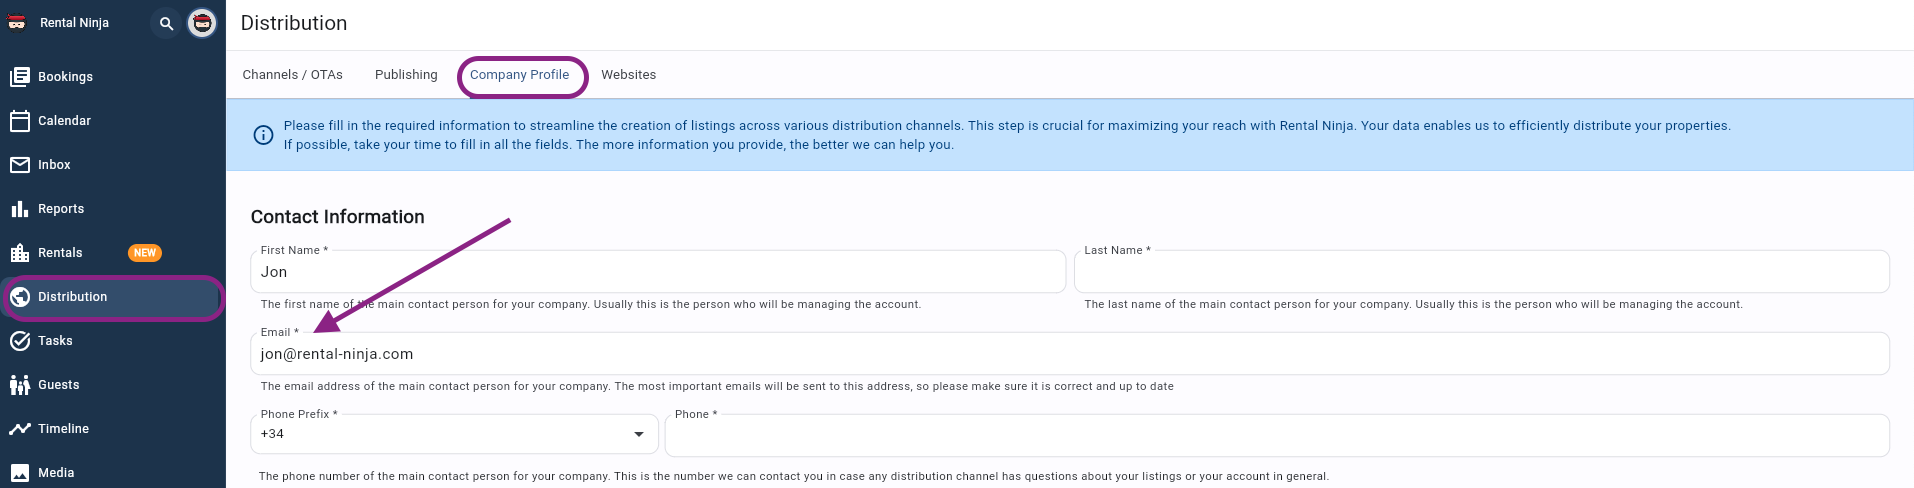Click the Phone number field
Image resolution: width=1914 pixels, height=488 pixels.
coord(1277,435)
